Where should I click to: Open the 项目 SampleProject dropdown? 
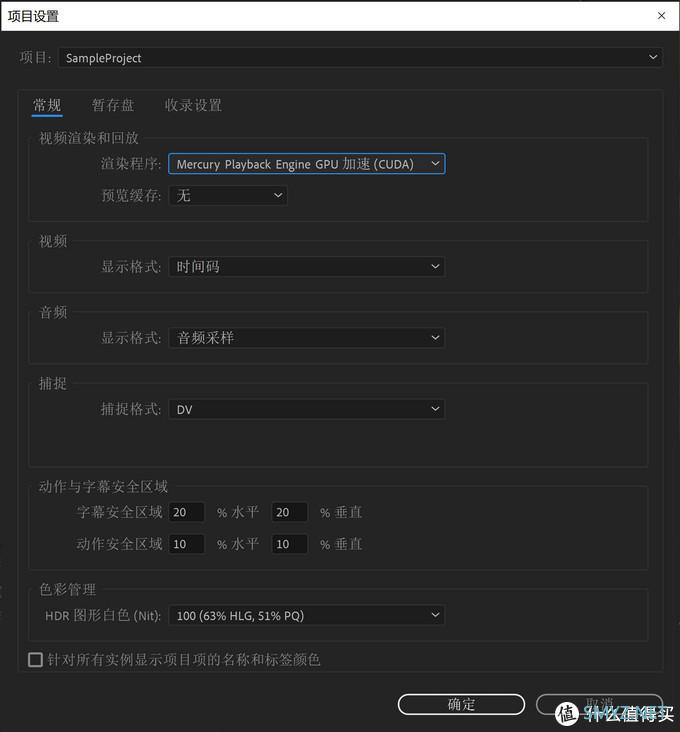(360, 58)
